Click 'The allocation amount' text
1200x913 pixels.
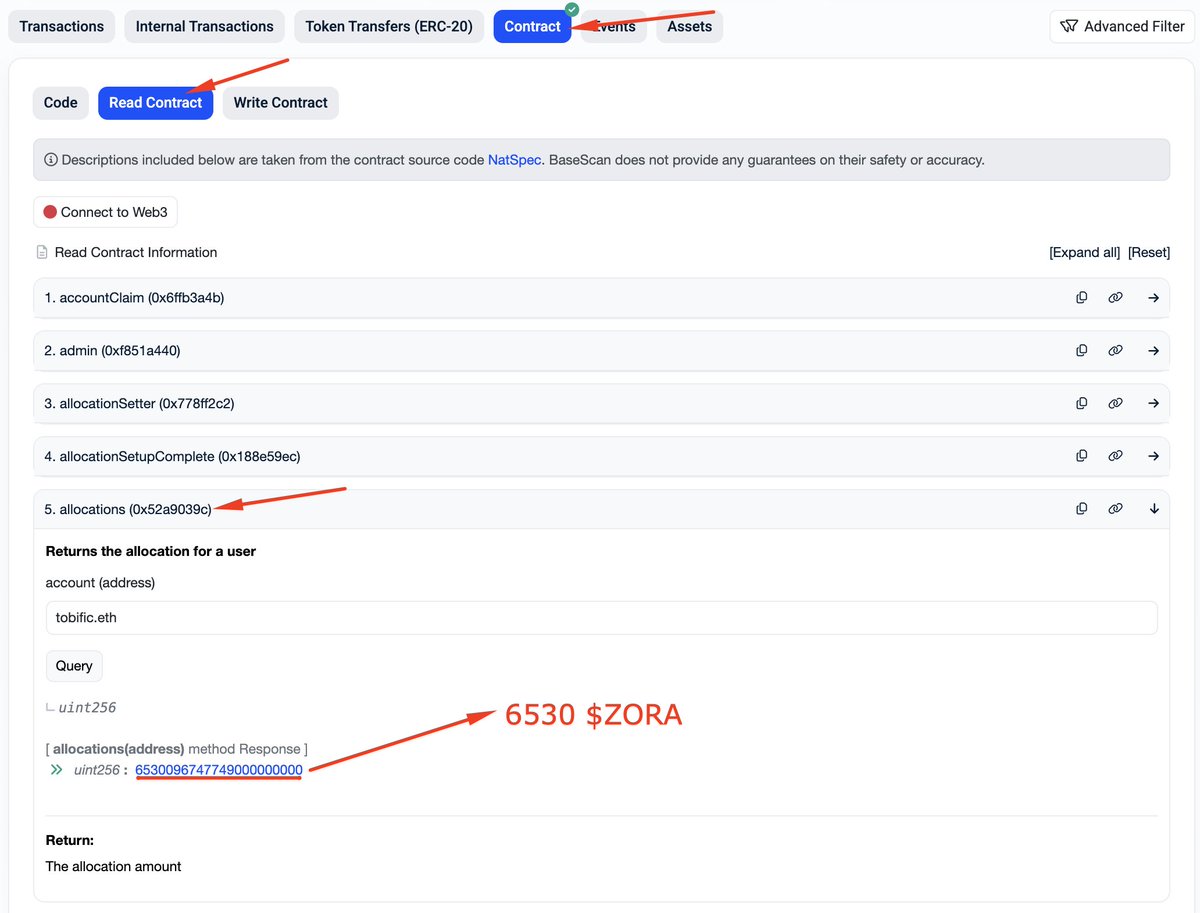coord(114,867)
